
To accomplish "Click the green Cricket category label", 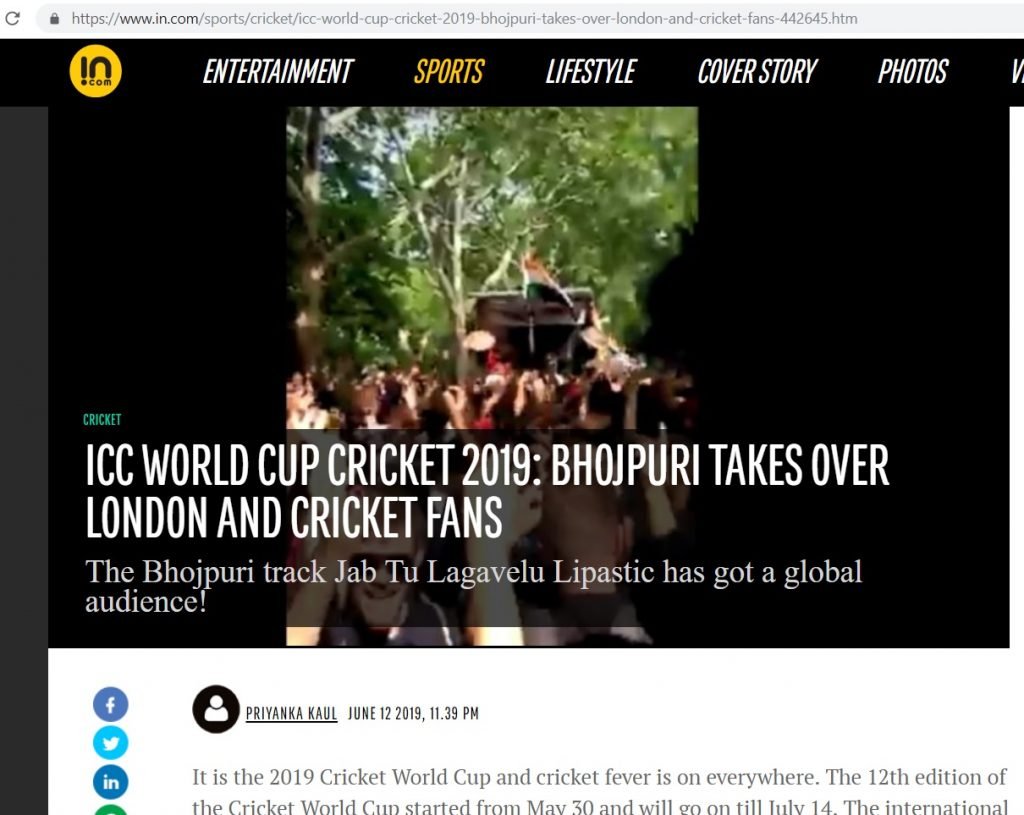I will [102, 419].
